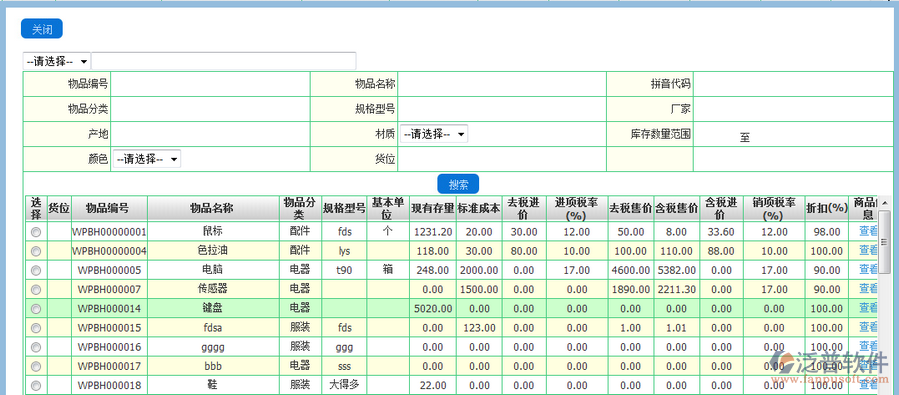Screen dimensions: 899x395
Task: Open 查看 link for 色拉油 row
Action: click(x=868, y=251)
